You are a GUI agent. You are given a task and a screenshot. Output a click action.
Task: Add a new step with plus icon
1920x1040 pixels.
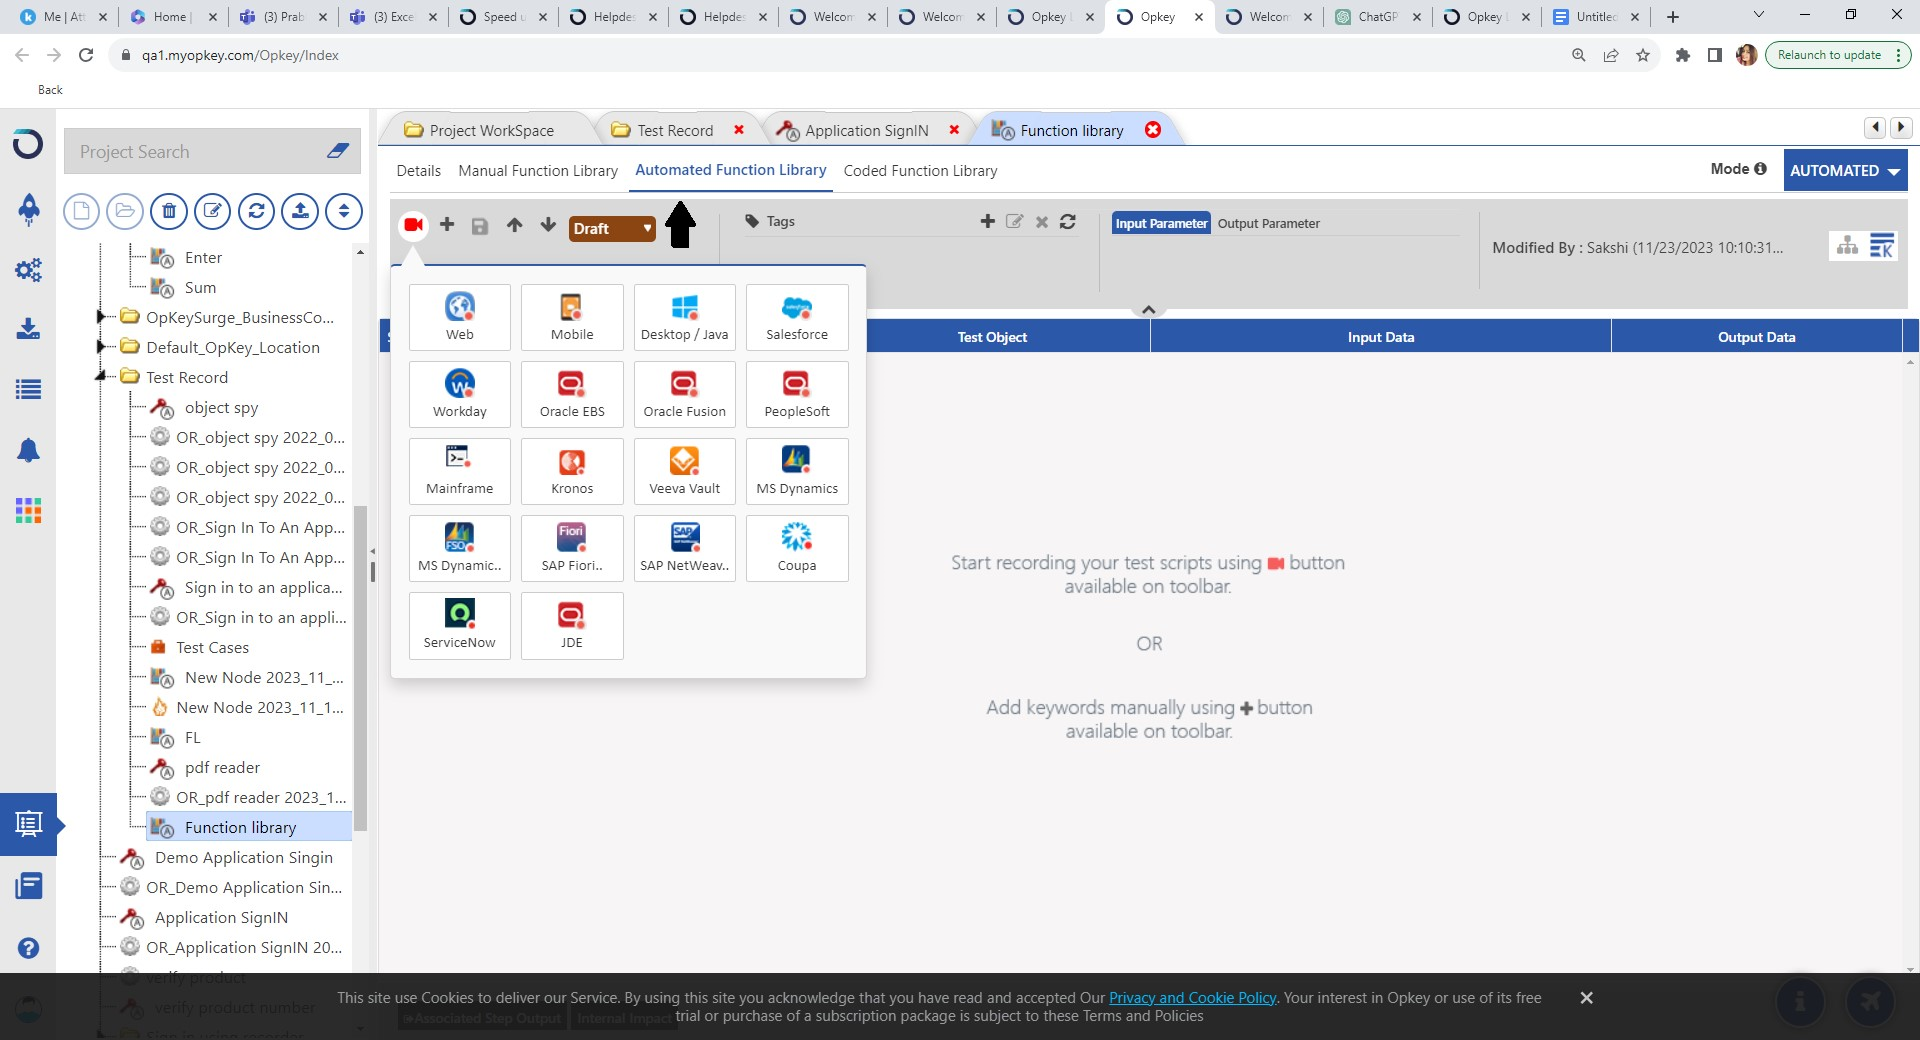(x=447, y=225)
